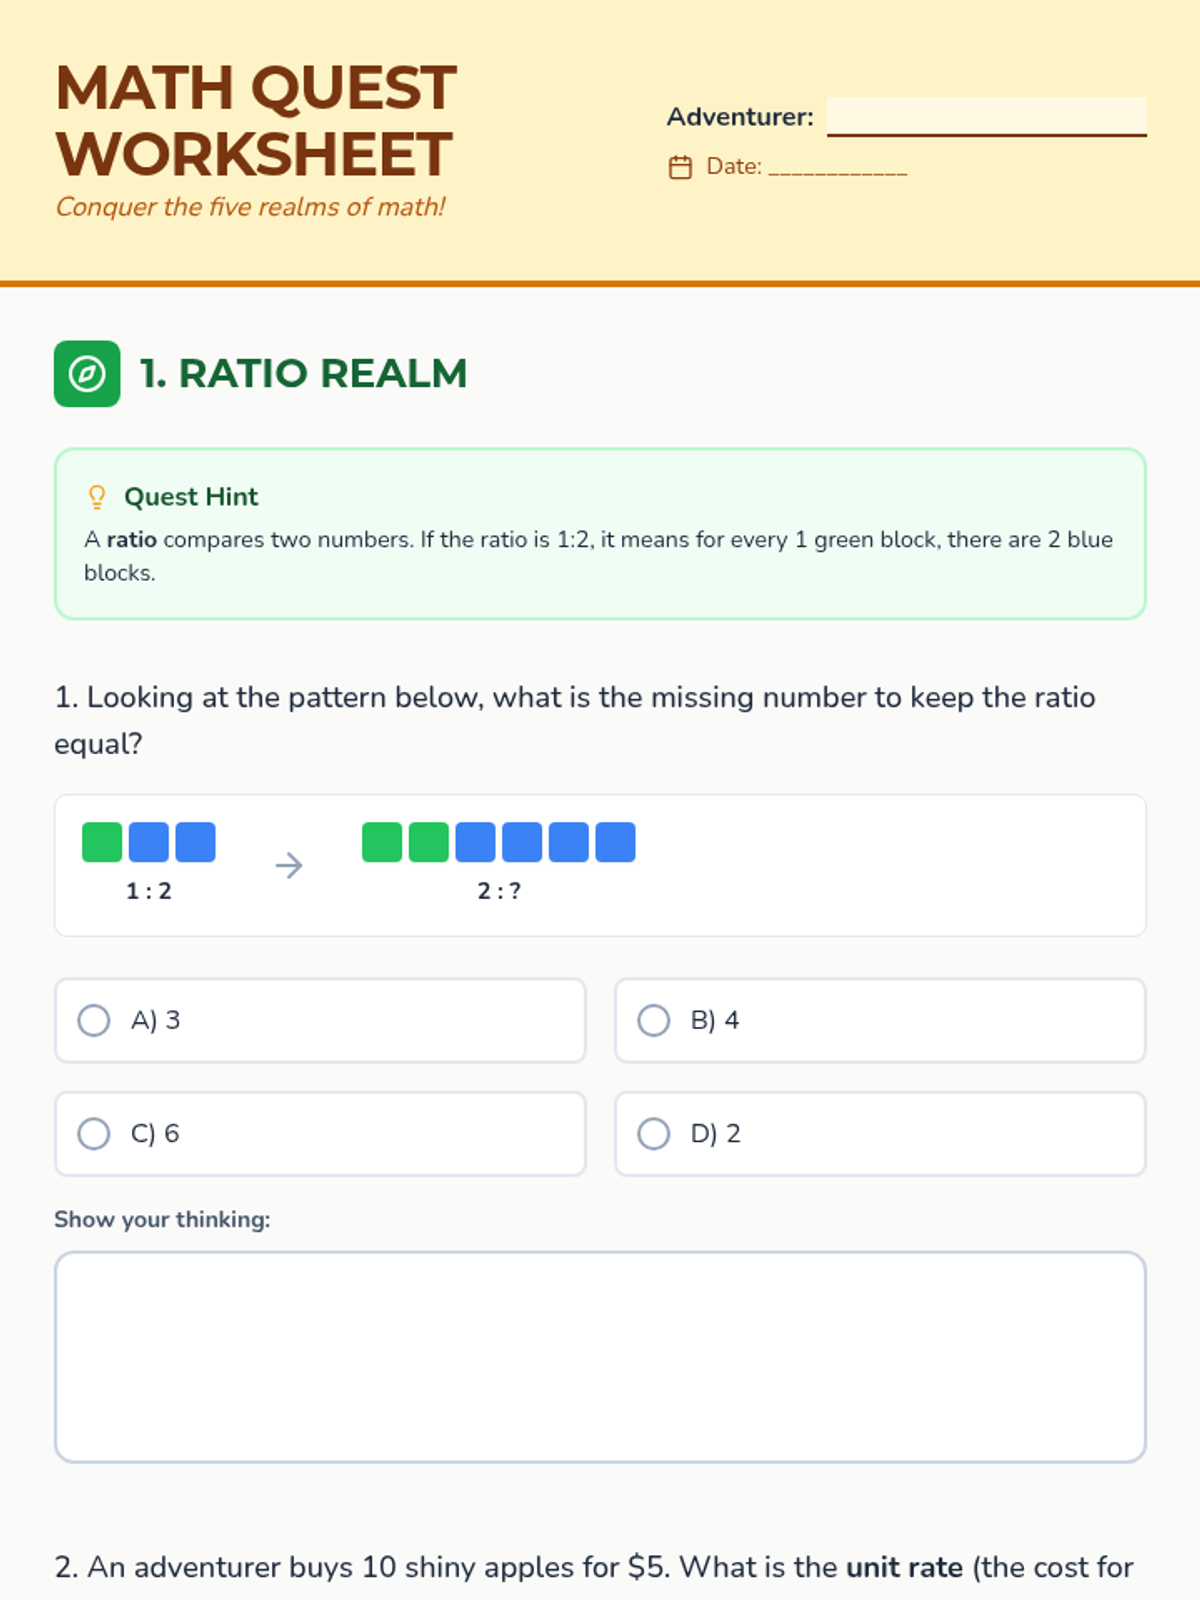Click the 2 : ? ratio label
The height and width of the screenshot is (1600, 1200).
pos(499,891)
